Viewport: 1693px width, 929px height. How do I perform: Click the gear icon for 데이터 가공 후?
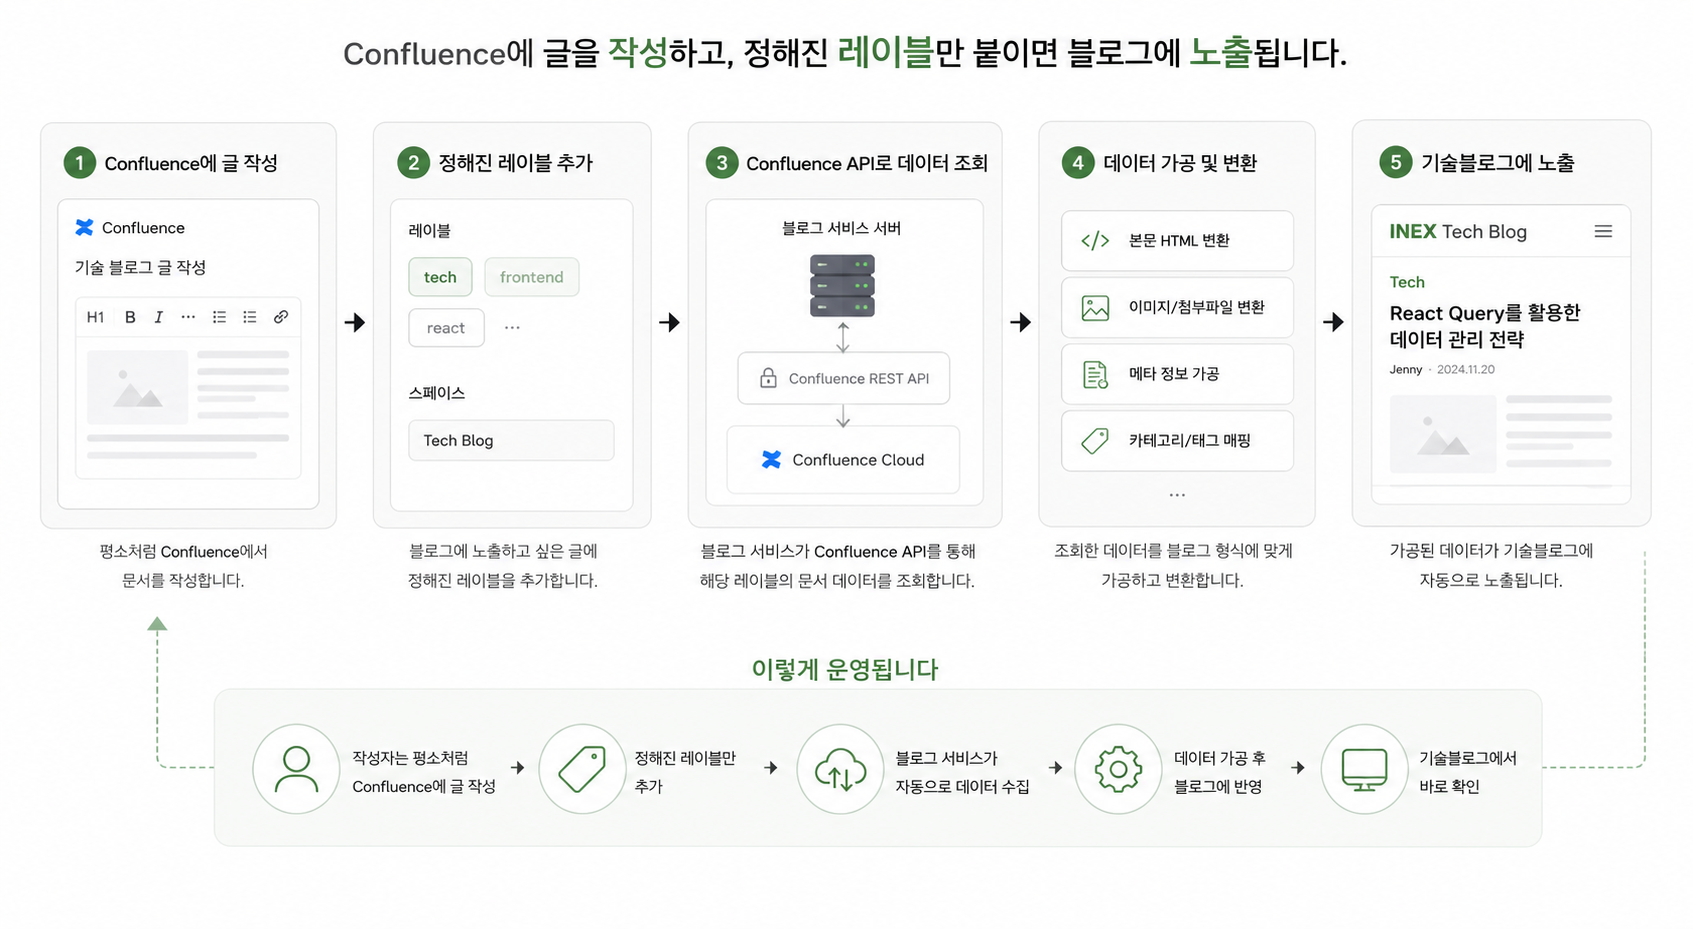click(x=1118, y=769)
